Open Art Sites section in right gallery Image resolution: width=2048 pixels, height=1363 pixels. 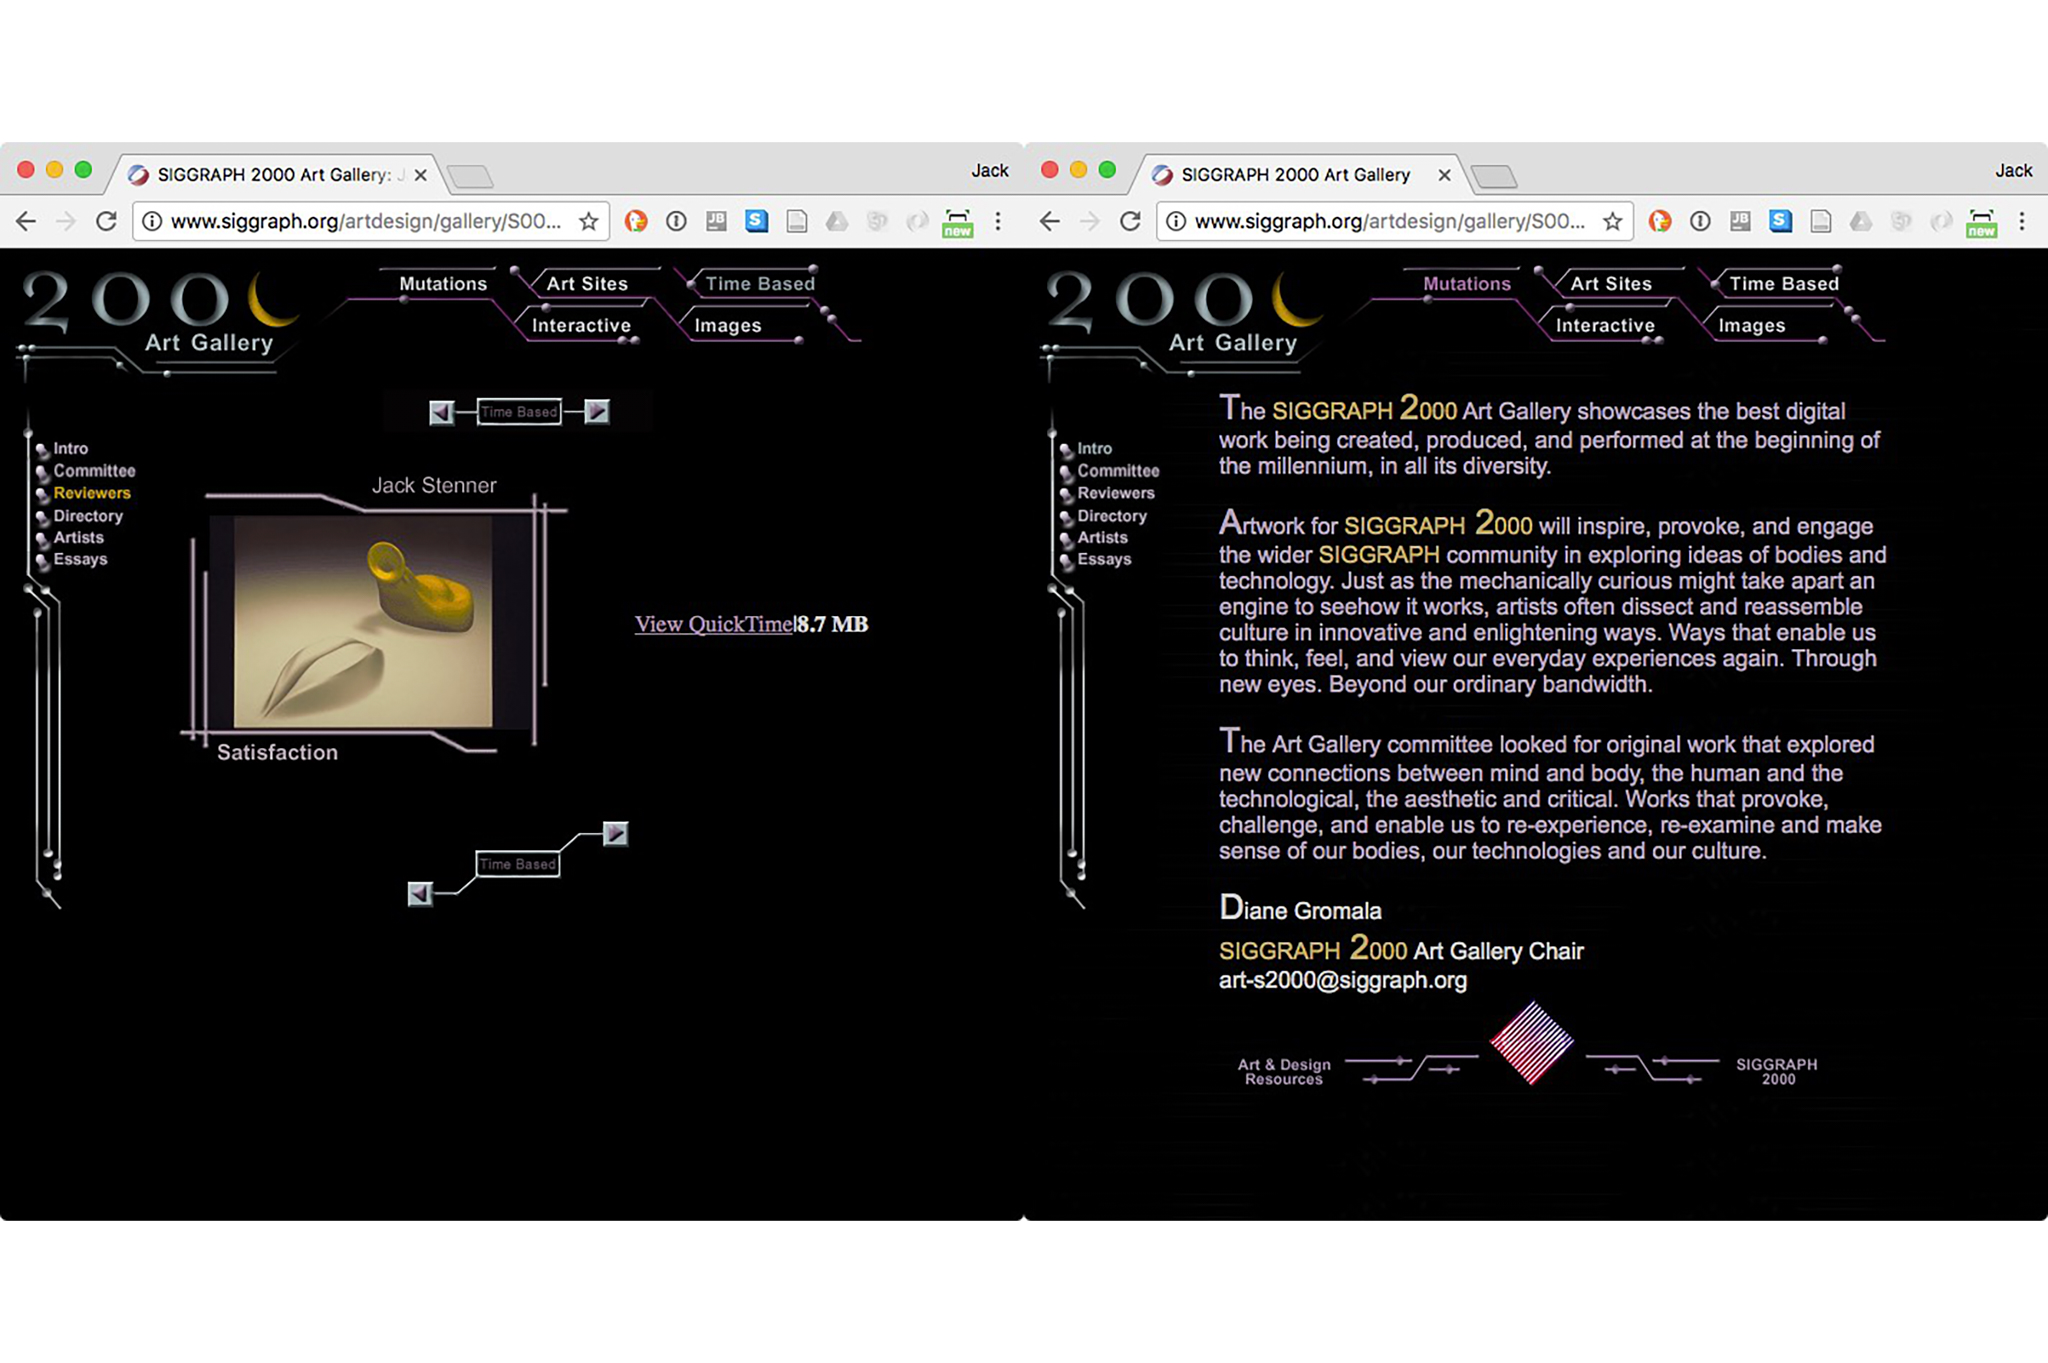(x=1610, y=284)
